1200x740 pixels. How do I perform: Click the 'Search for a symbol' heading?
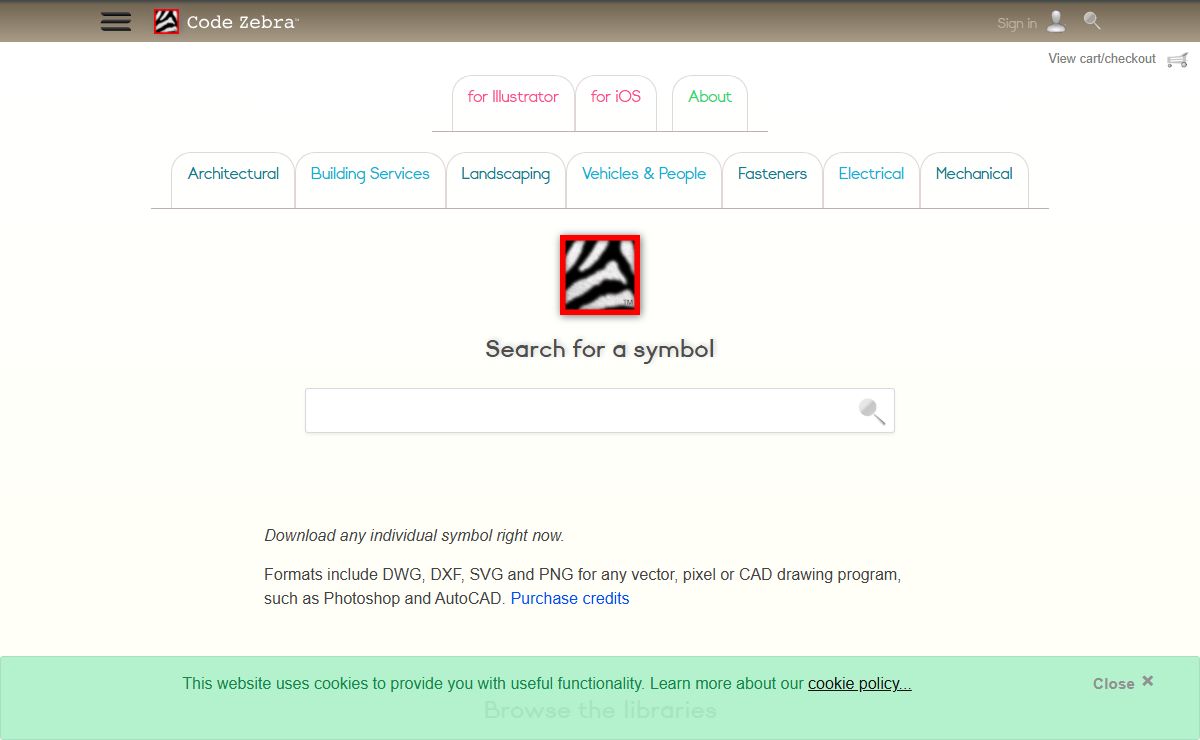600,349
